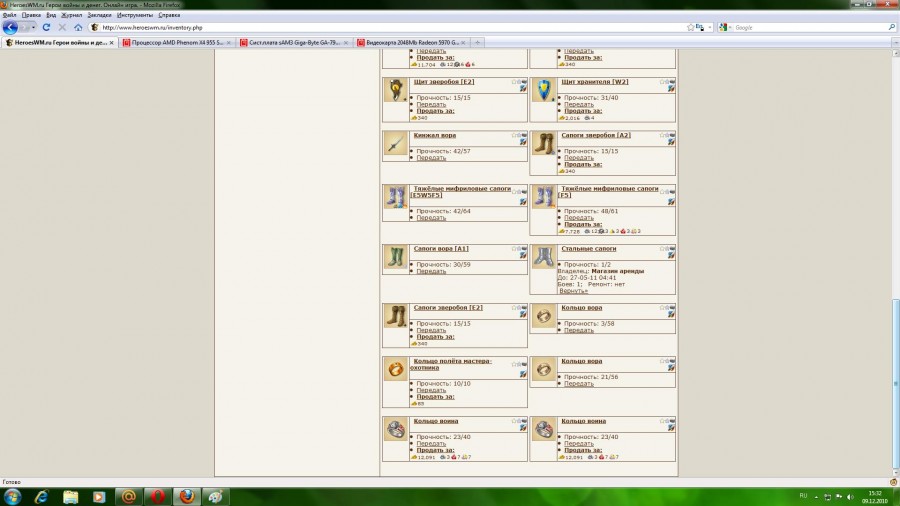Image resolution: width=900 pixels, height=506 pixels.
Task: Click the Стальные сапоги steel boots image
Action: 544,257
